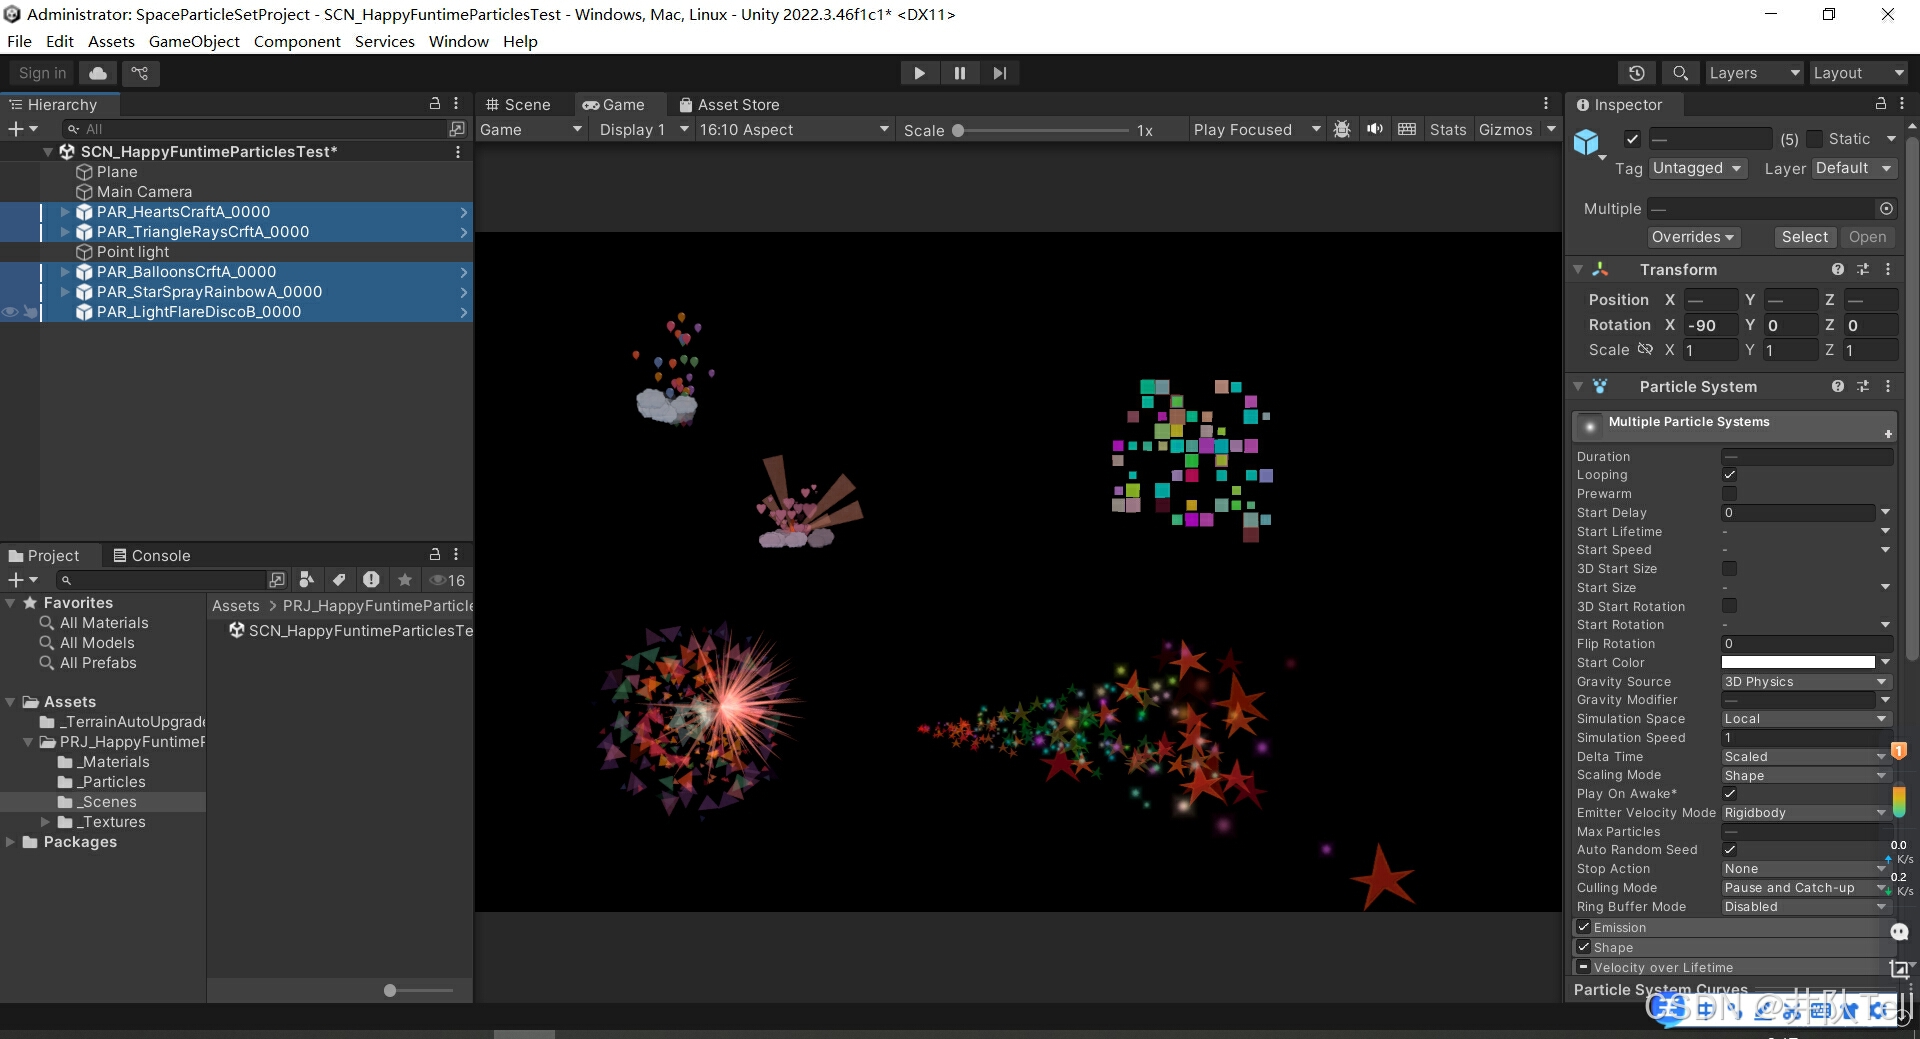Toggle the GameObject active checkbox in Inspector
1920x1039 pixels.
click(1632, 139)
